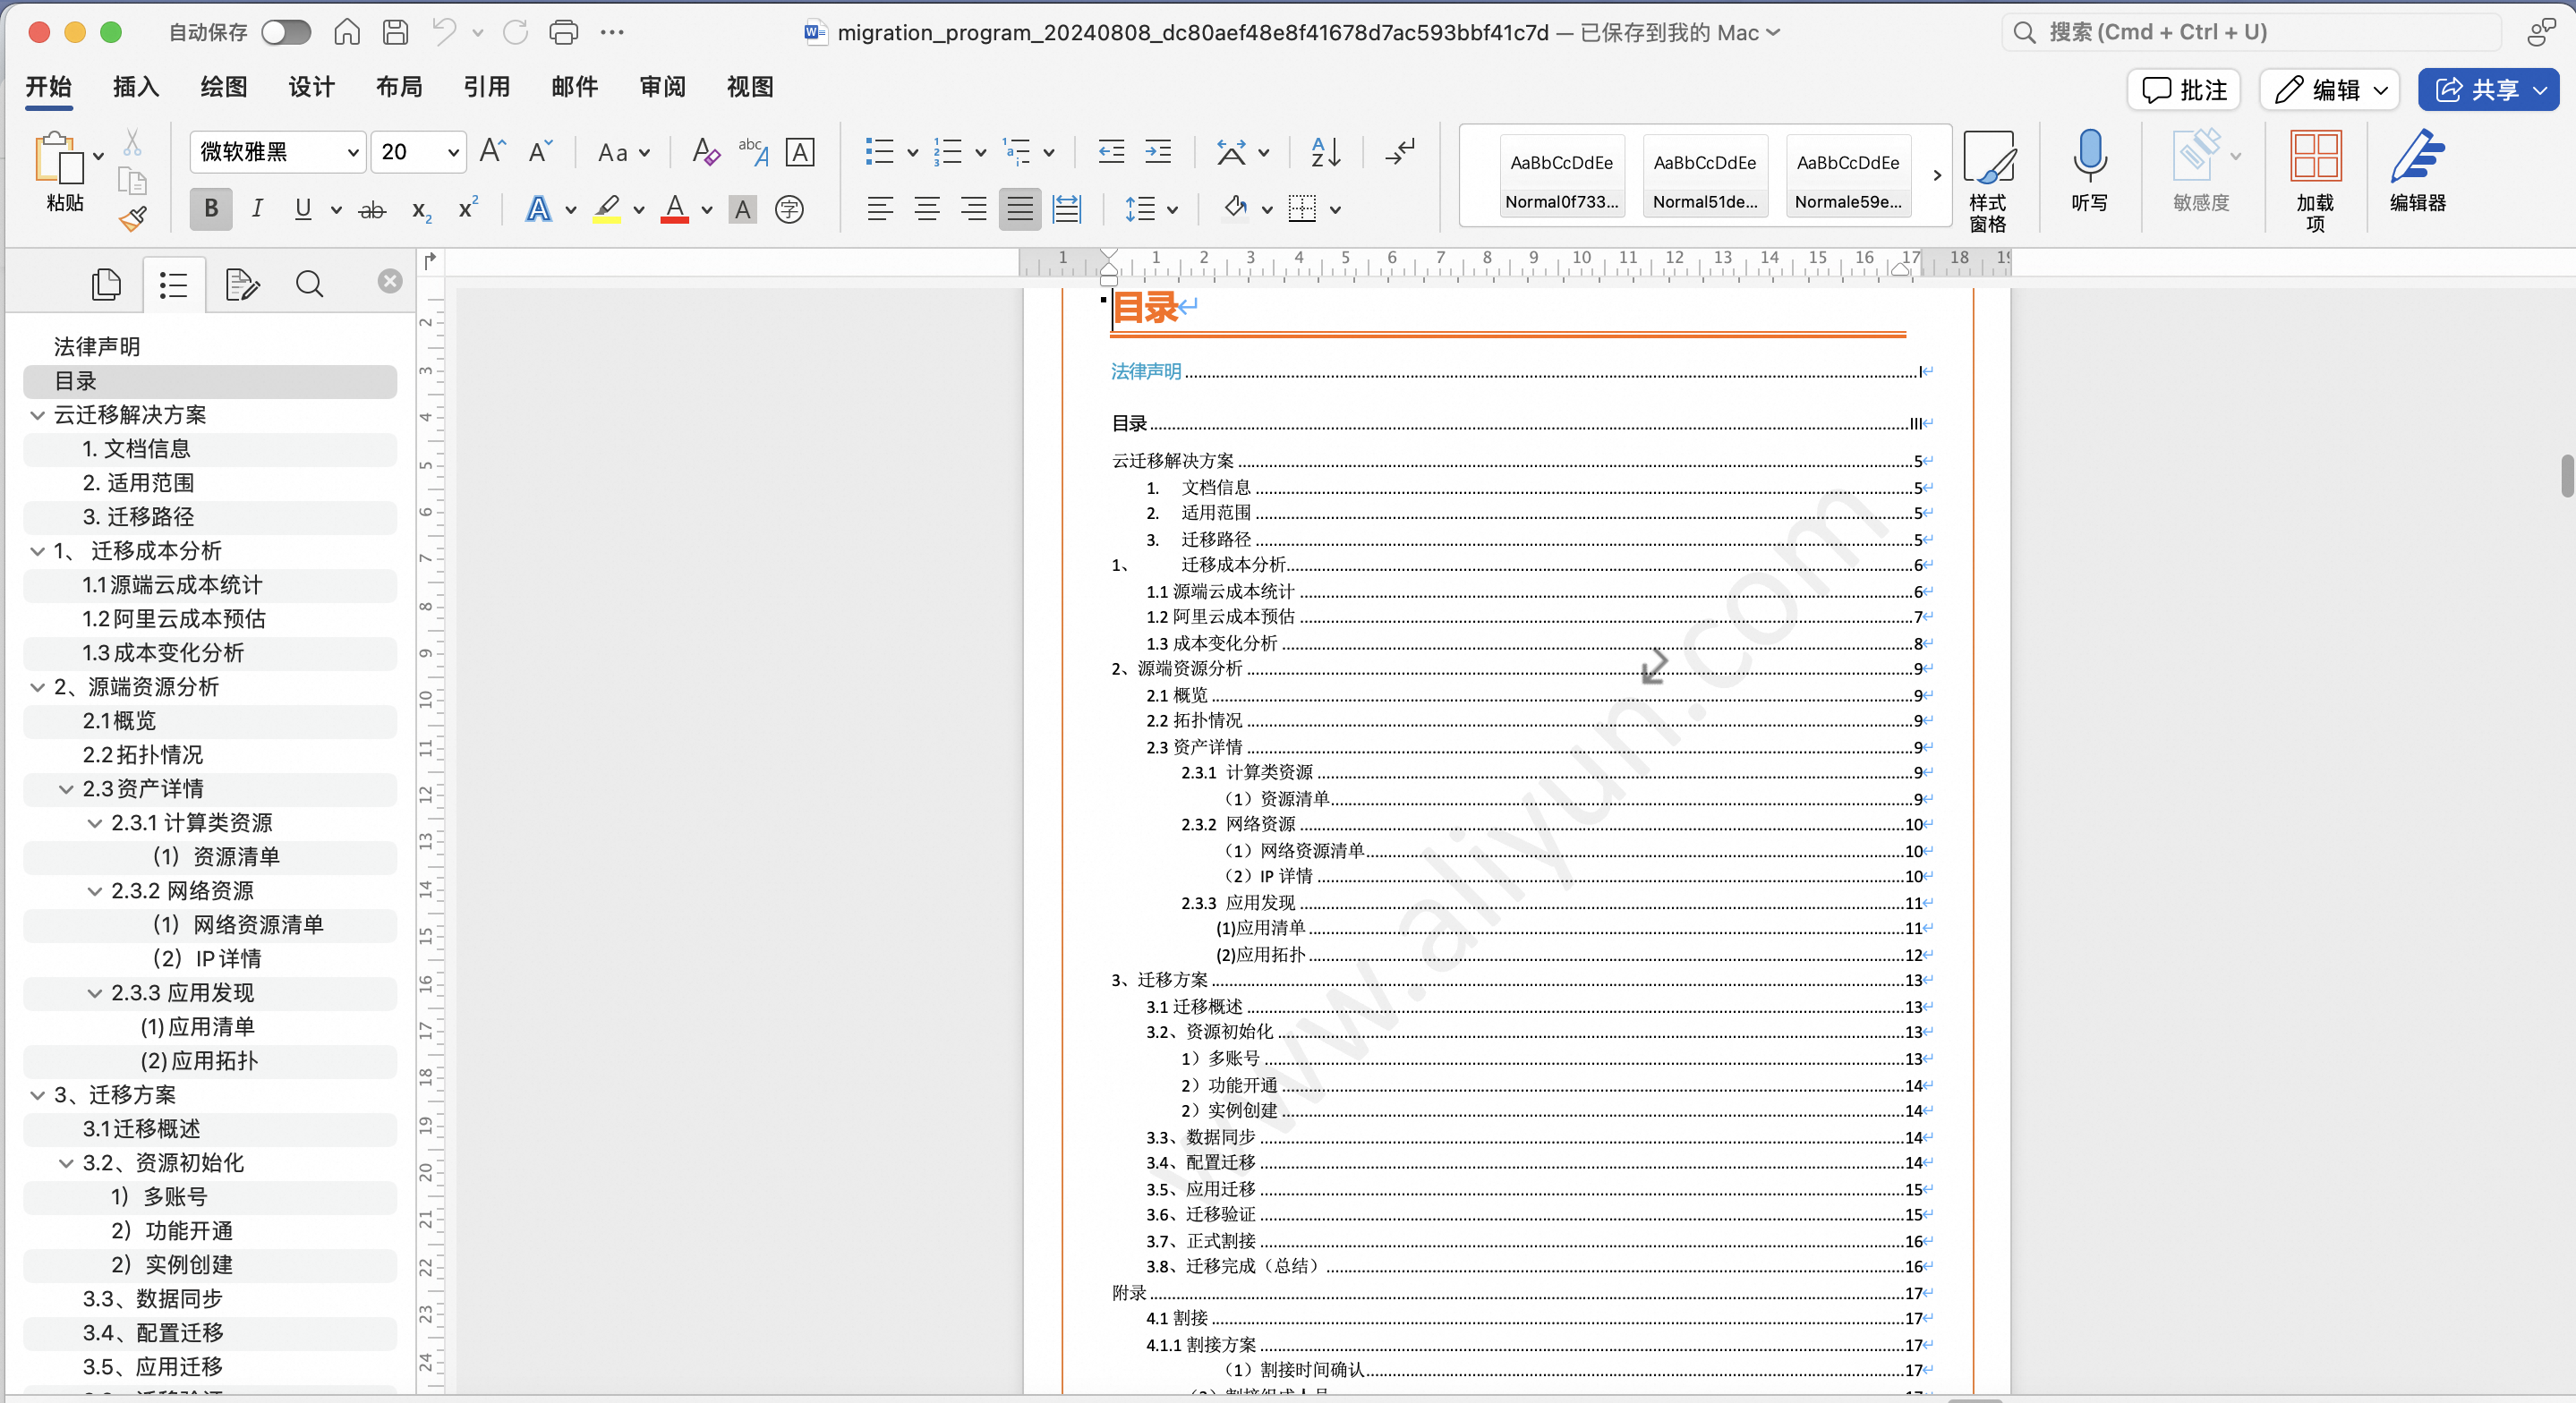Open the reviewing pane icon in sidebar
This screenshot has width=2576, height=1403.
pyautogui.click(x=242, y=285)
